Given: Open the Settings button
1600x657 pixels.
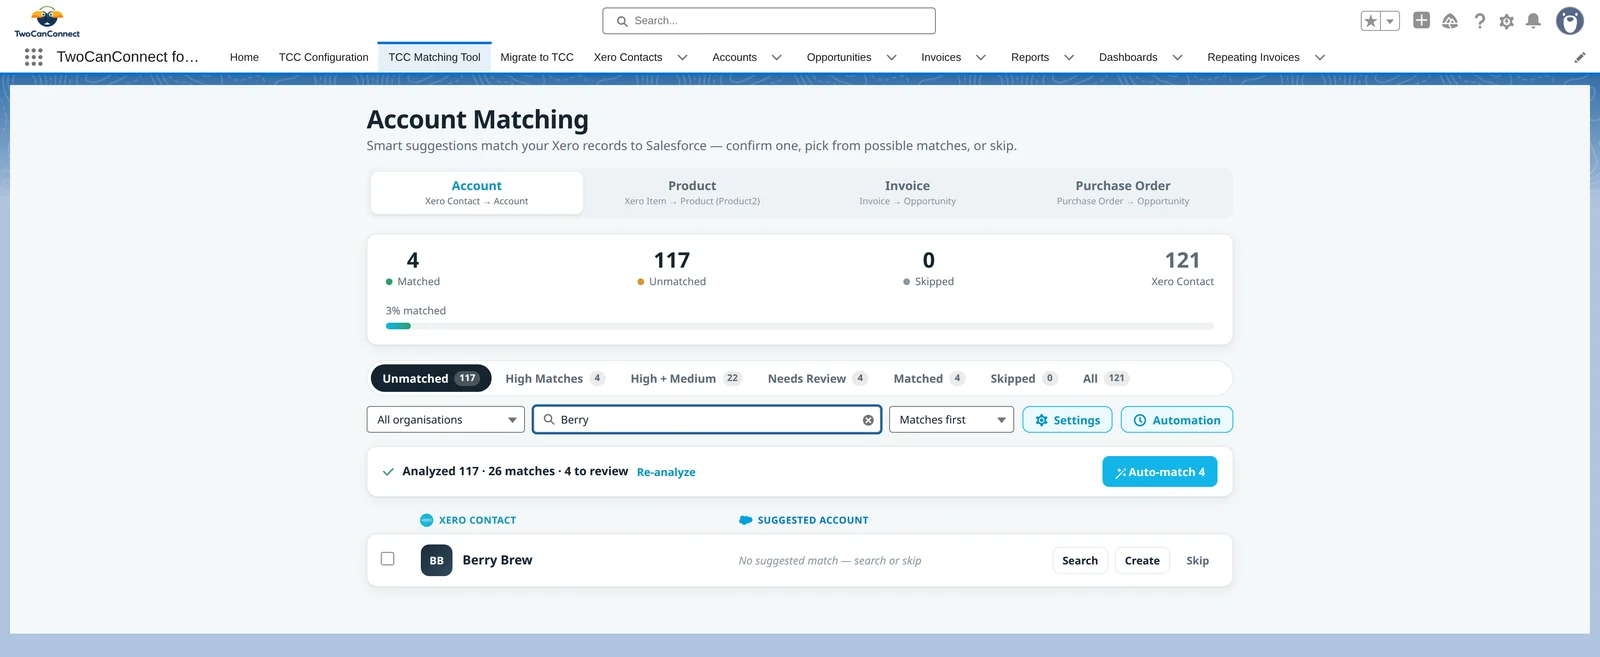Looking at the screenshot, I should click(x=1067, y=420).
